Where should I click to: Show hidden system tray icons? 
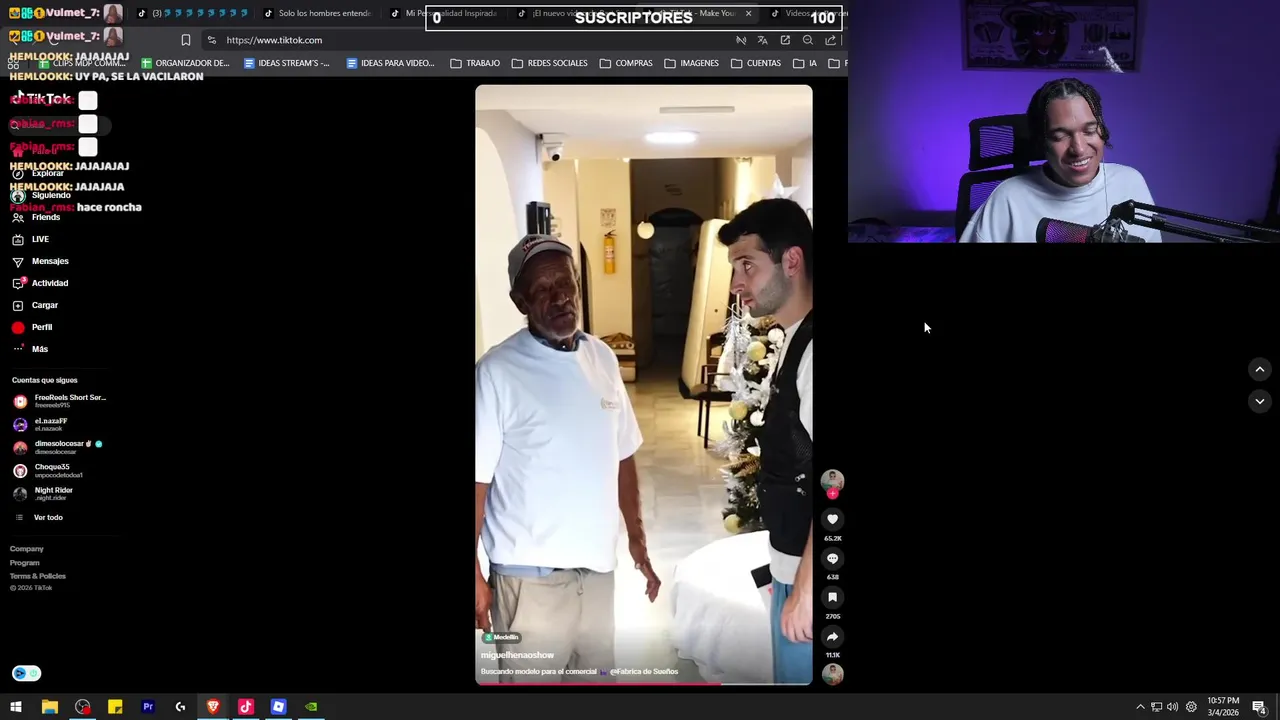[1140, 707]
